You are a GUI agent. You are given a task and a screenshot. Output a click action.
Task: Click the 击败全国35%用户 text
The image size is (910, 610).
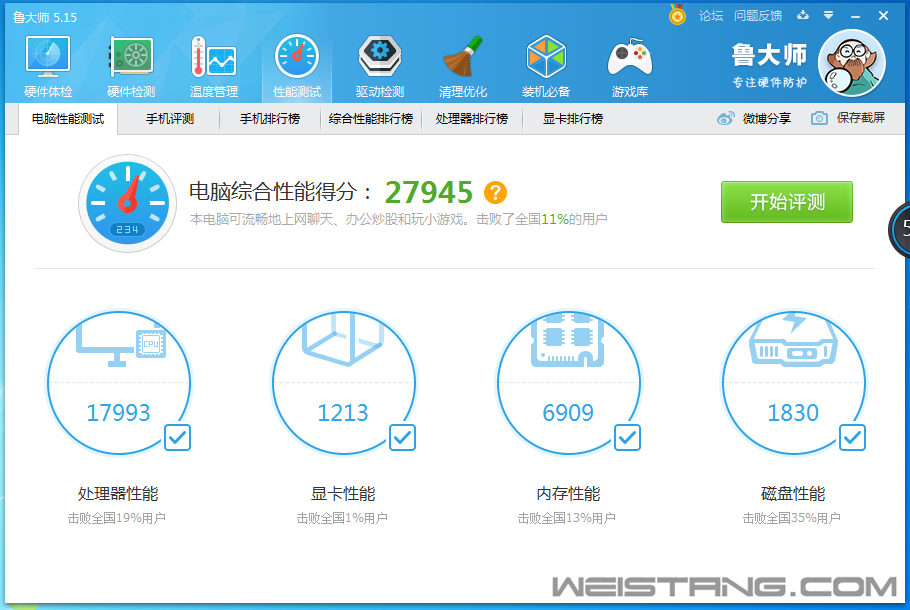792,518
